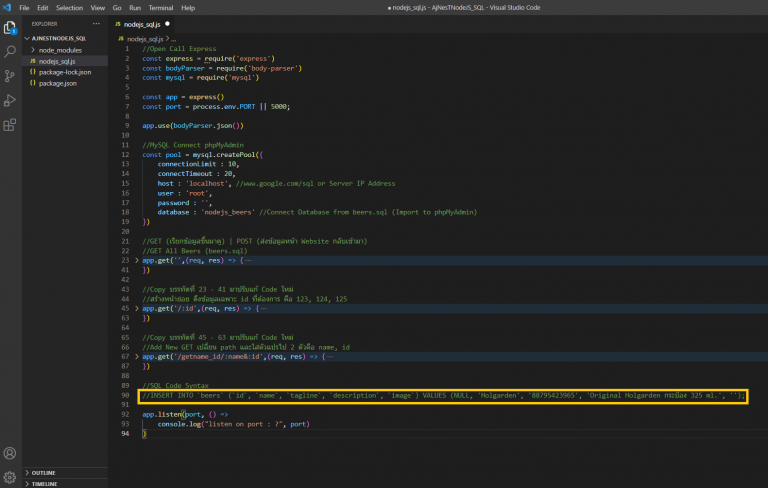Unfold the app.get('/:id') block on line 45
The width and height of the screenshot is (768, 488).
(137, 309)
